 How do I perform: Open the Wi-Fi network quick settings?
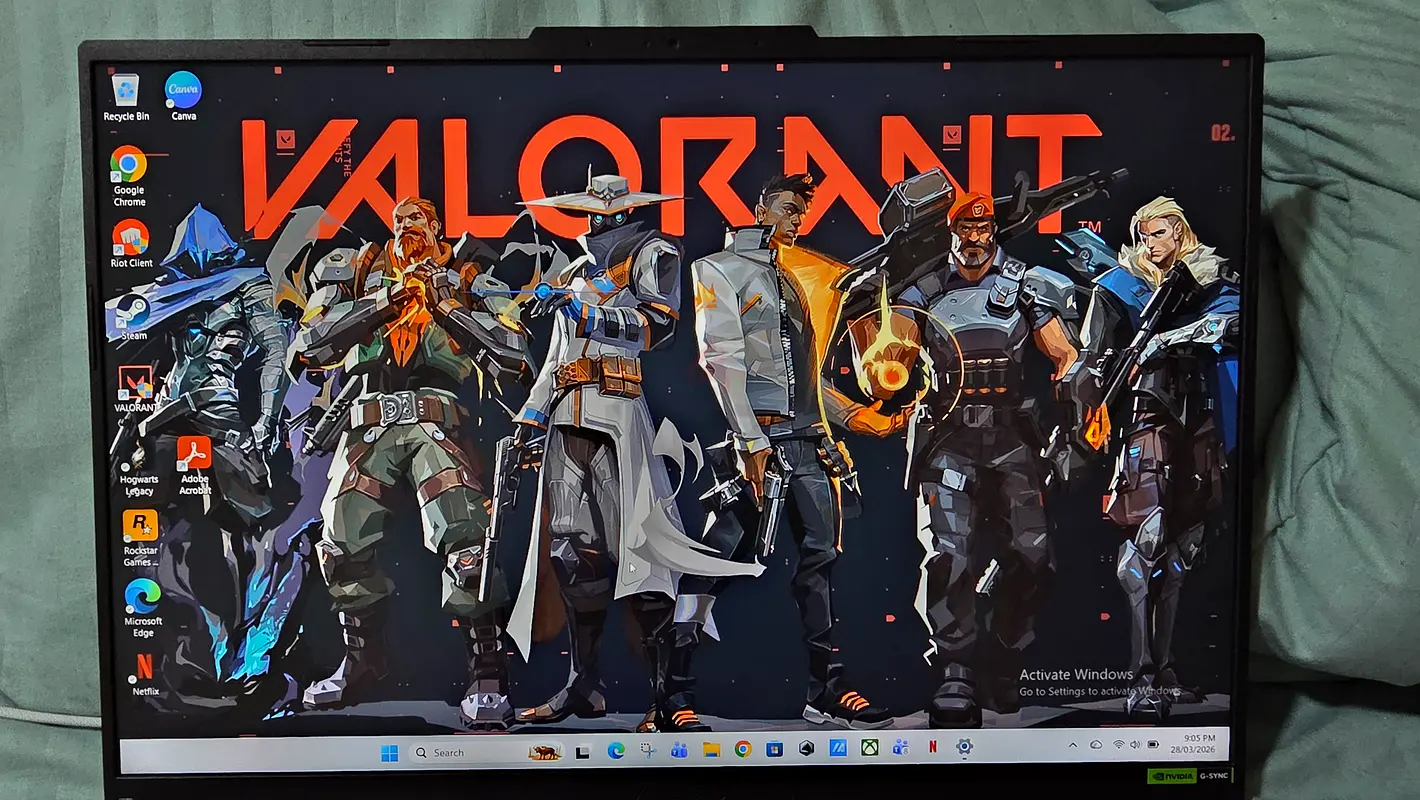pyautogui.click(x=1118, y=745)
